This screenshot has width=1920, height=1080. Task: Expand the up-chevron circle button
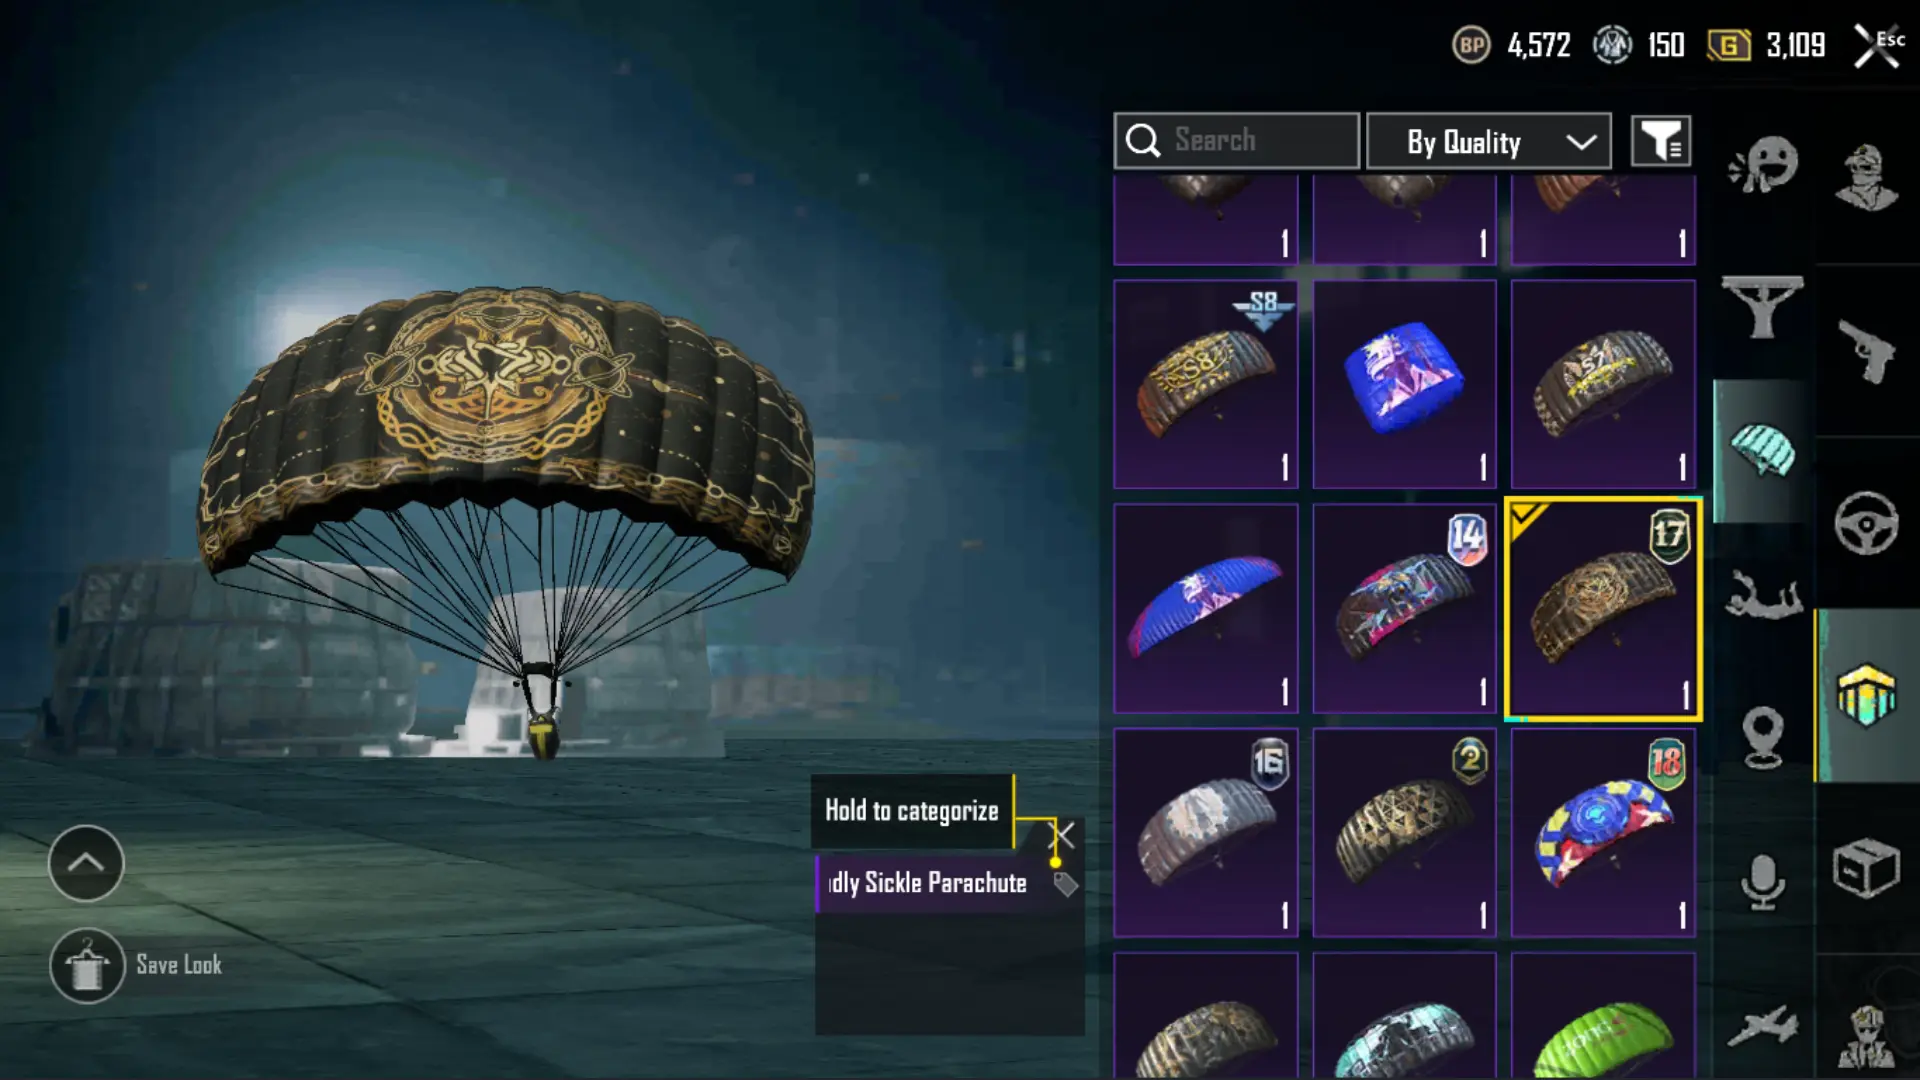[86, 863]
